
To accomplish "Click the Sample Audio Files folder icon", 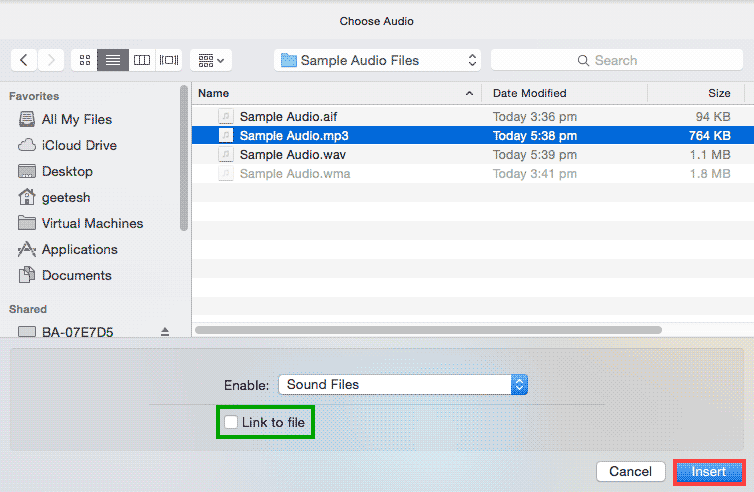I will point(289,60).
